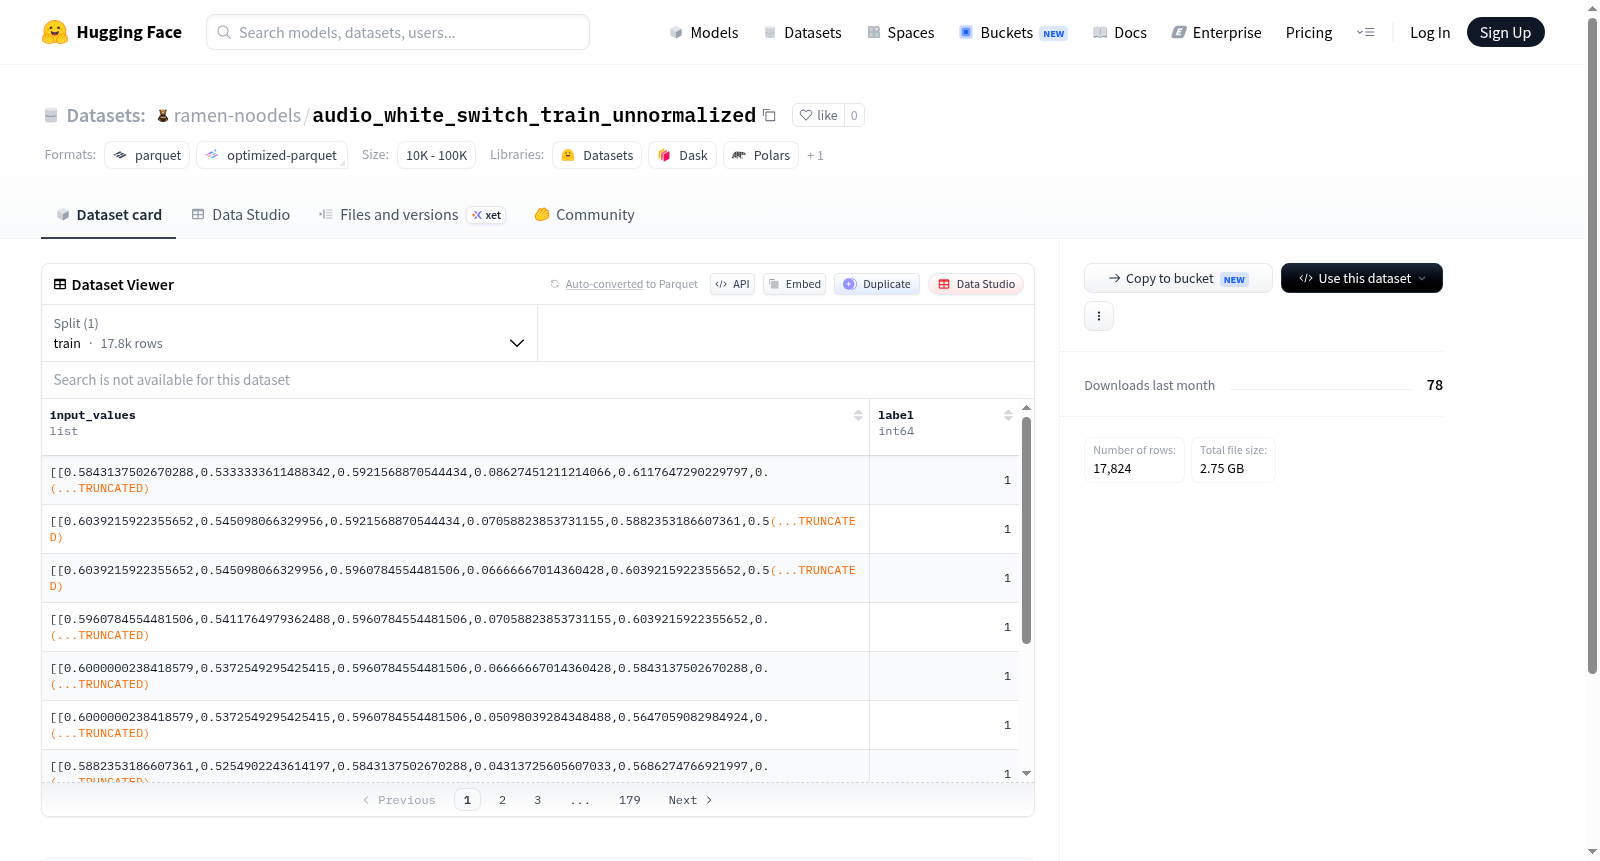Click the Hugging Face logo icon

pyautogui.click(x=55, y=32)
